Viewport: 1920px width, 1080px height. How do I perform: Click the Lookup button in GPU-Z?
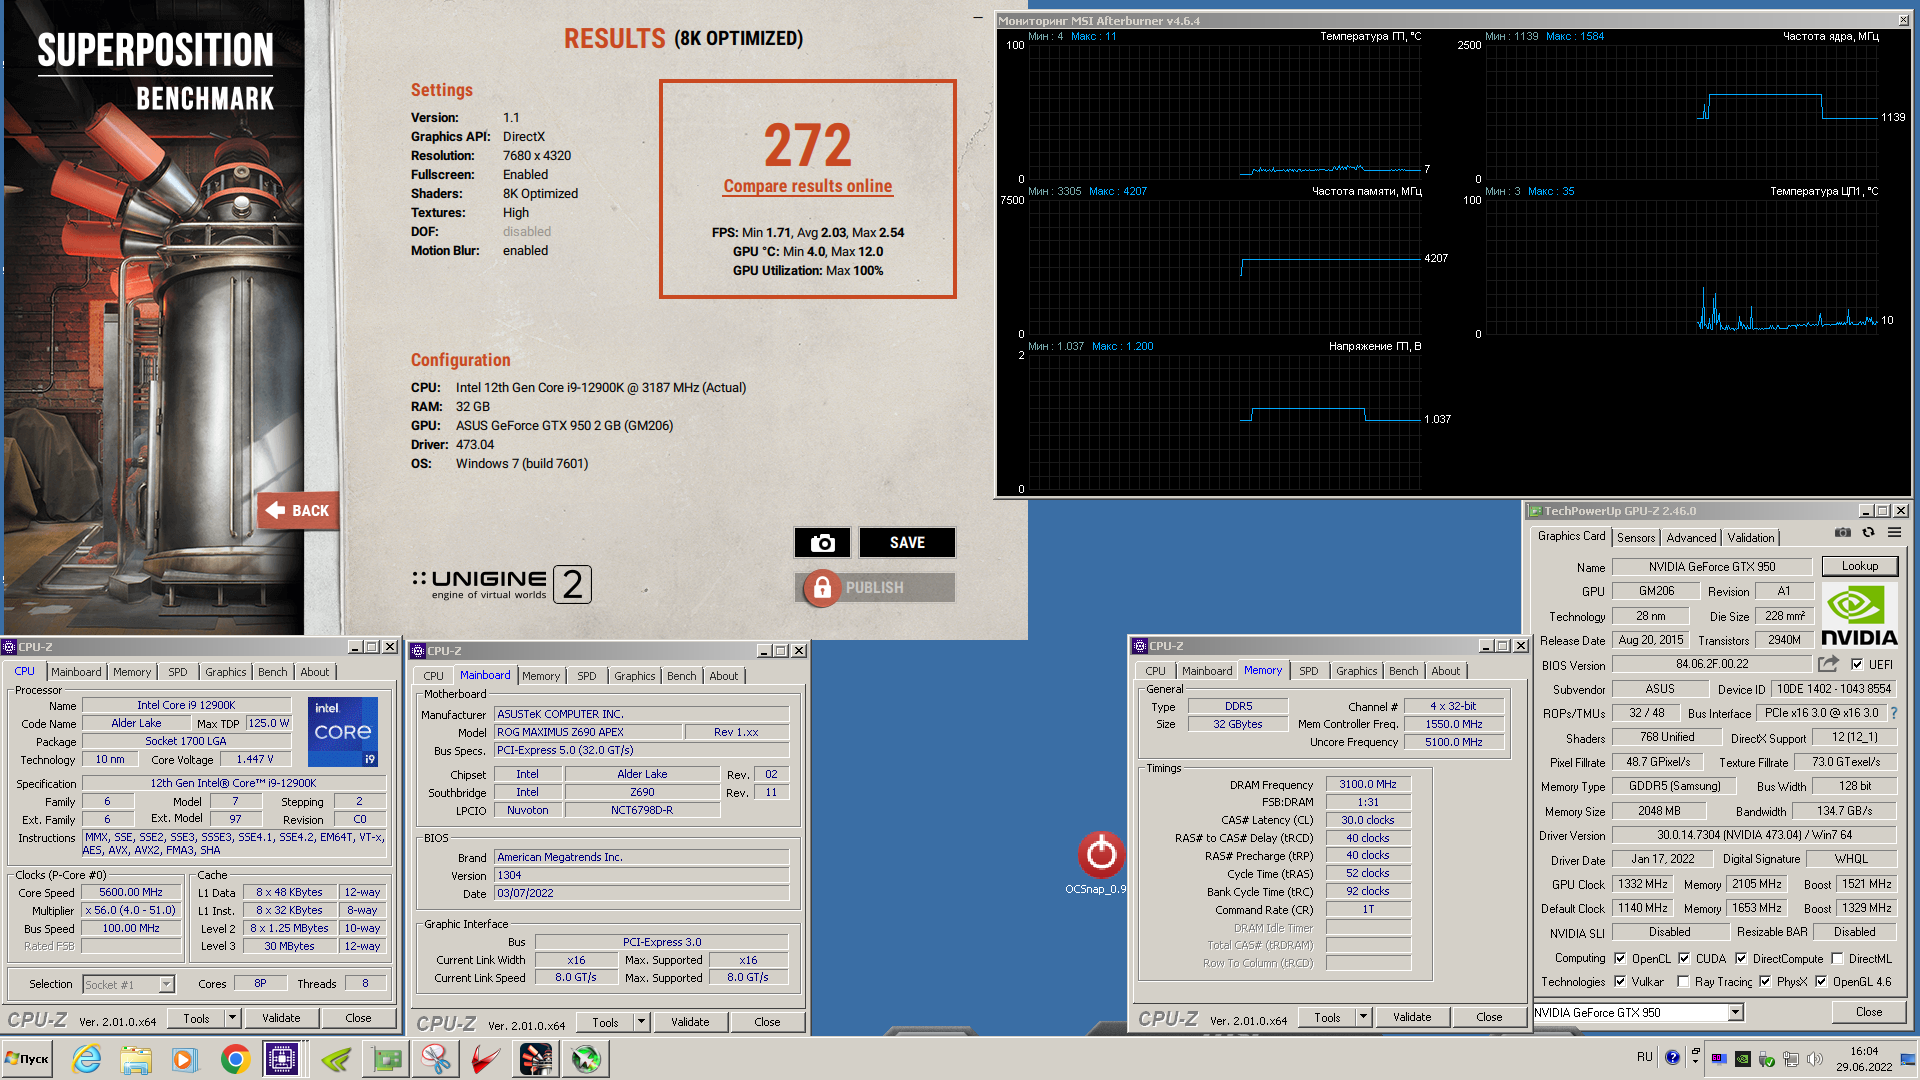(x=1859, y=566)
